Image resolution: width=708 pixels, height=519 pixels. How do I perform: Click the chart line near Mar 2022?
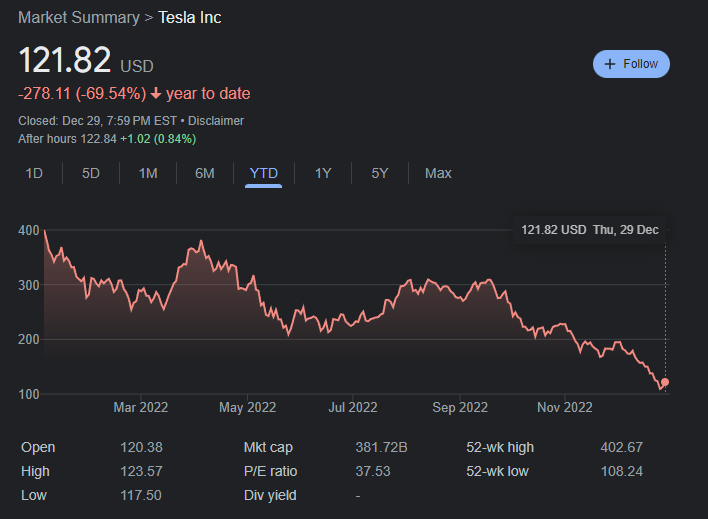click(140, 297)
